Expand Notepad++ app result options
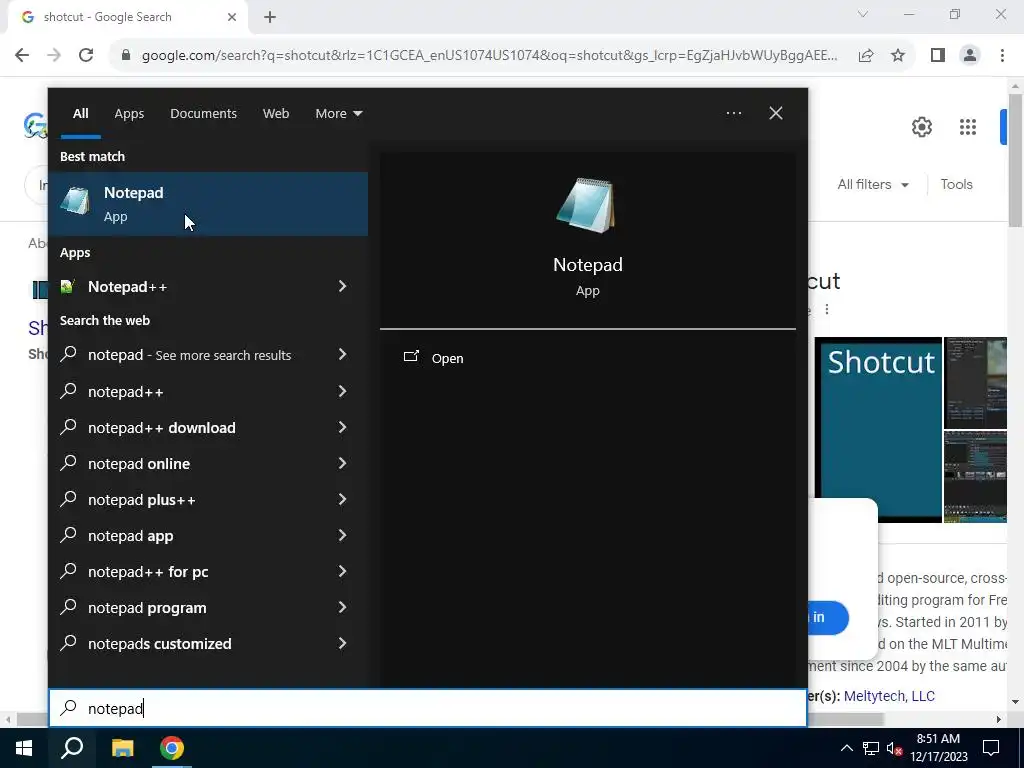The image size is (1024, 768). [342, 286]
